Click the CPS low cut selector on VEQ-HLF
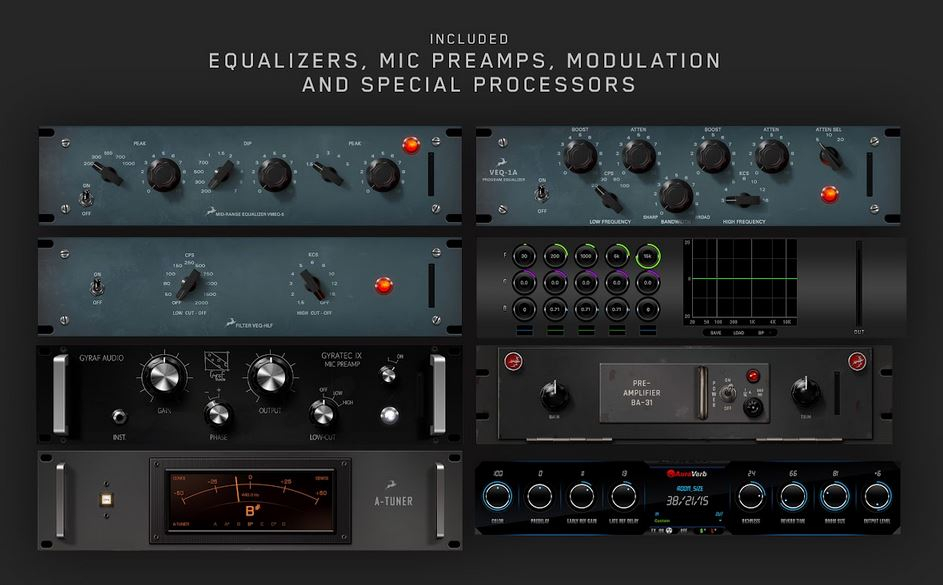Image resolution: width=943 pixels, height=585 pixels. (x=189, y=284)
